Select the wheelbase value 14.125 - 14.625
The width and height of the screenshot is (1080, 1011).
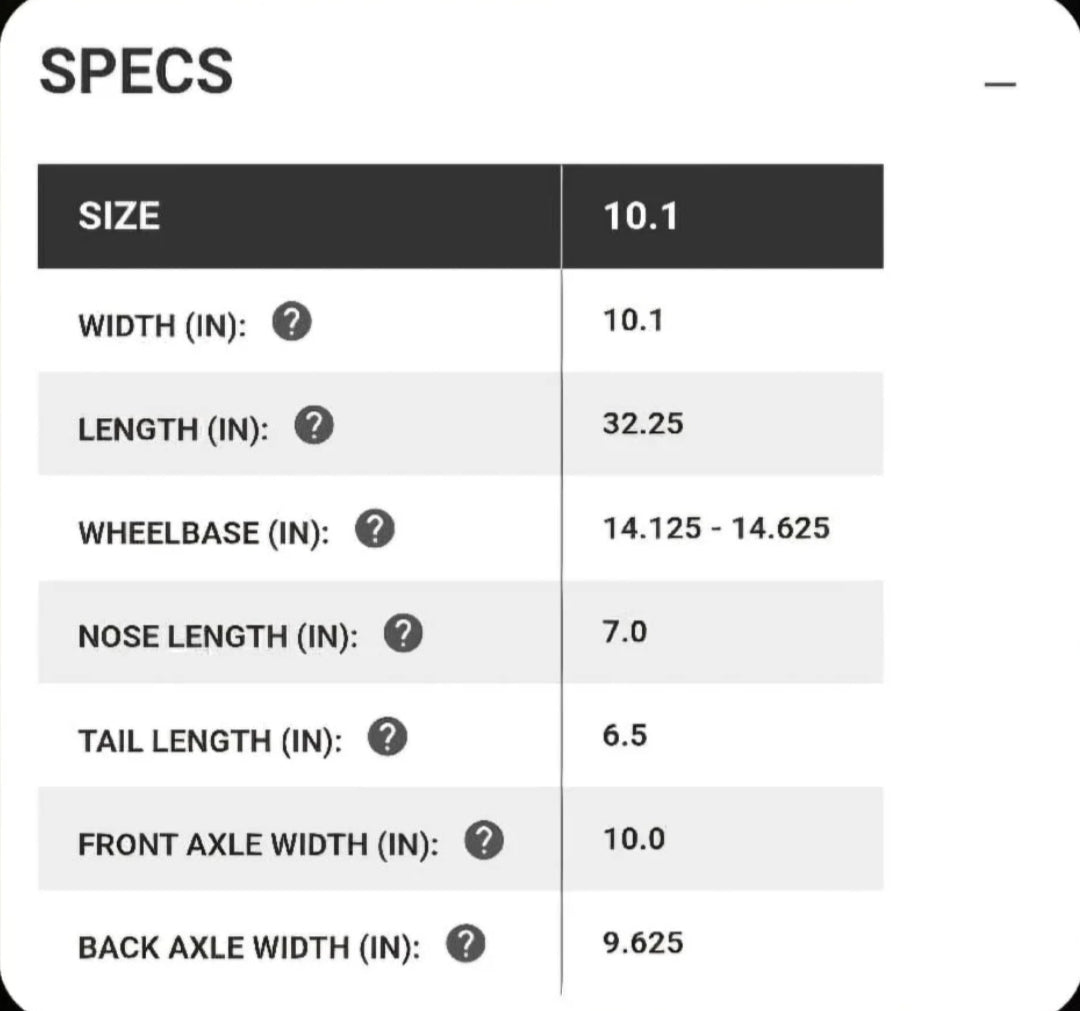click(x=716, y=528)
